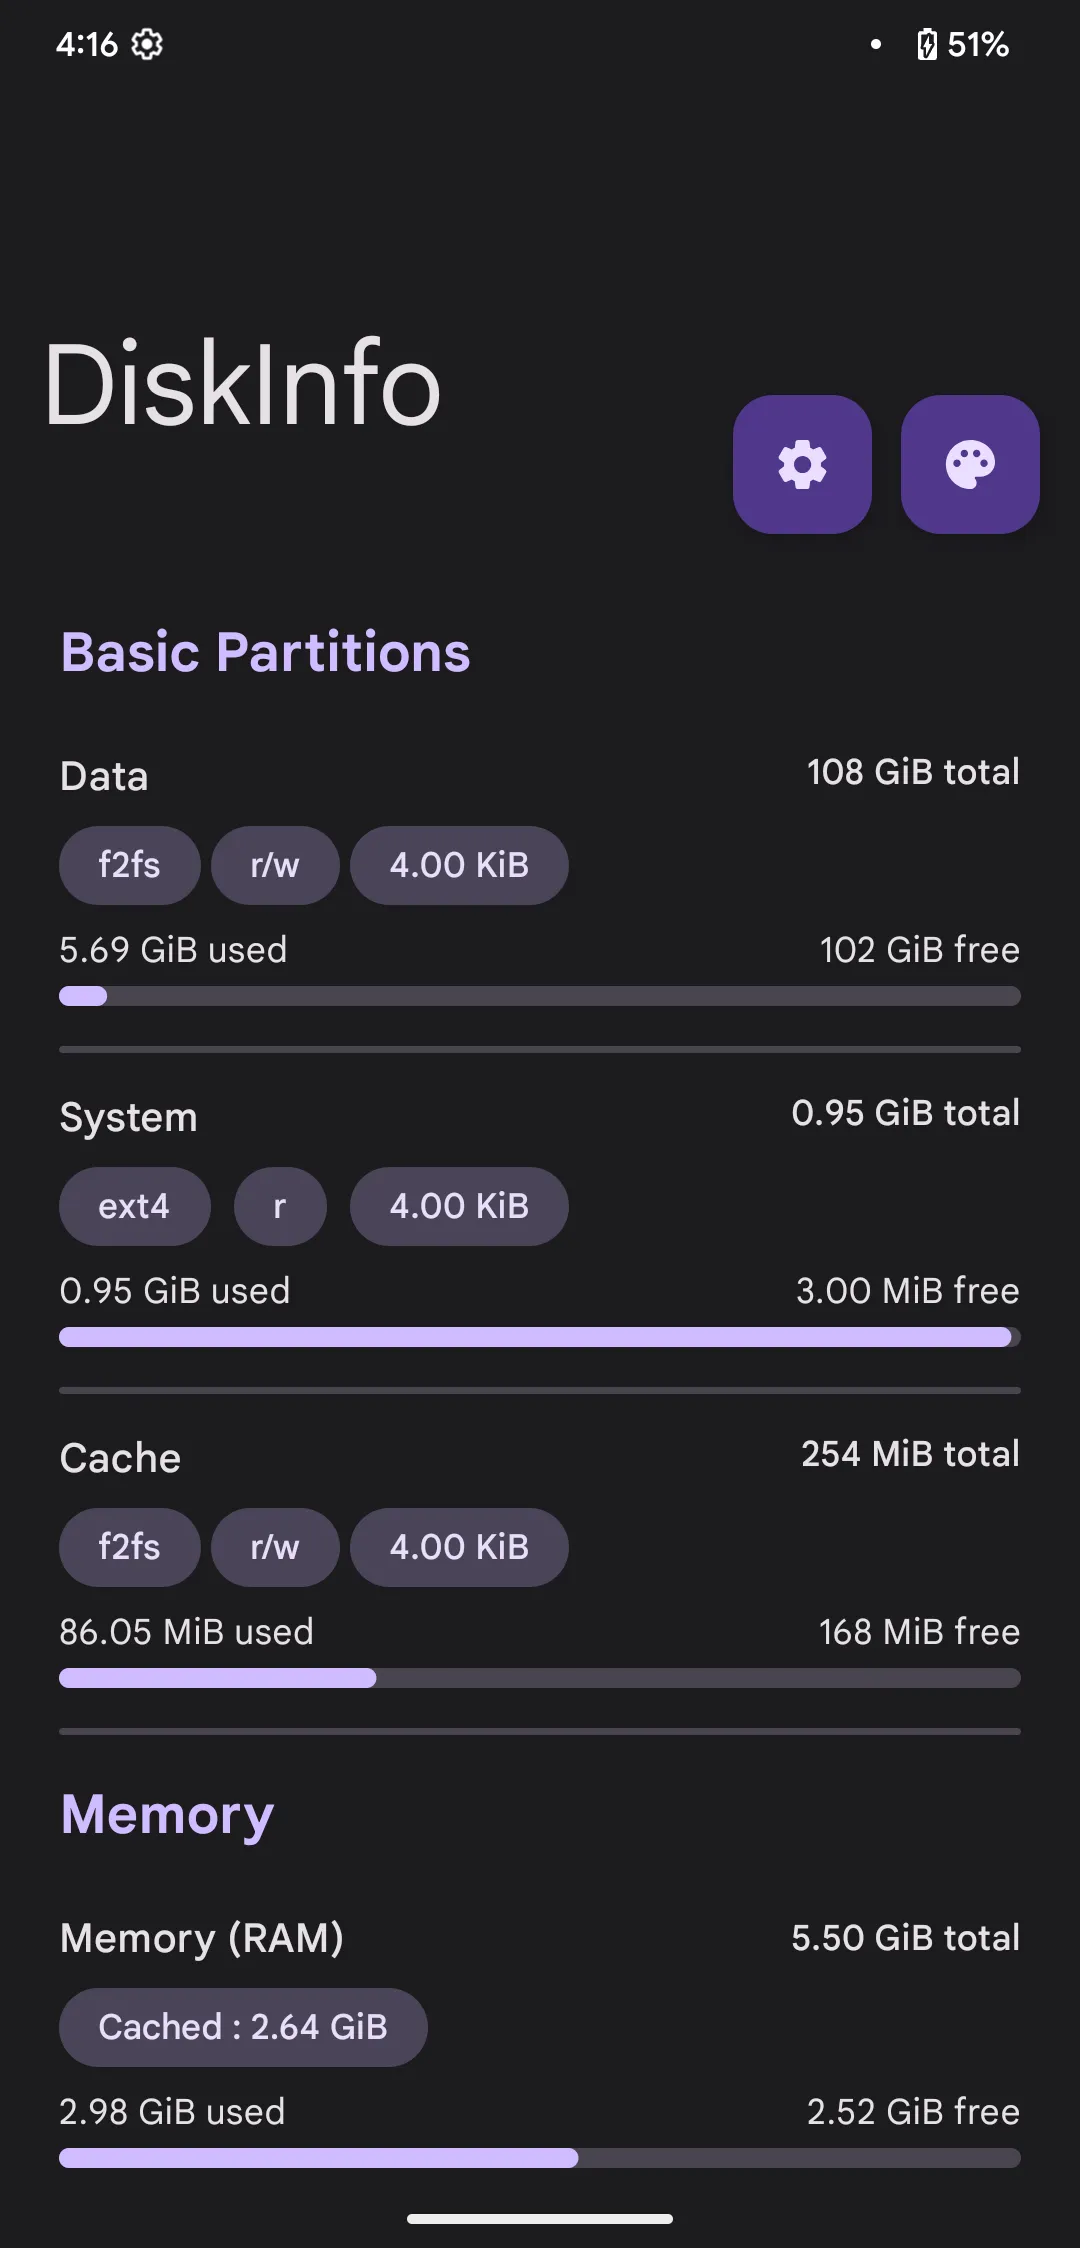
Task: Tap the 108 GiB total label
Action: click(x=913, y=772)
